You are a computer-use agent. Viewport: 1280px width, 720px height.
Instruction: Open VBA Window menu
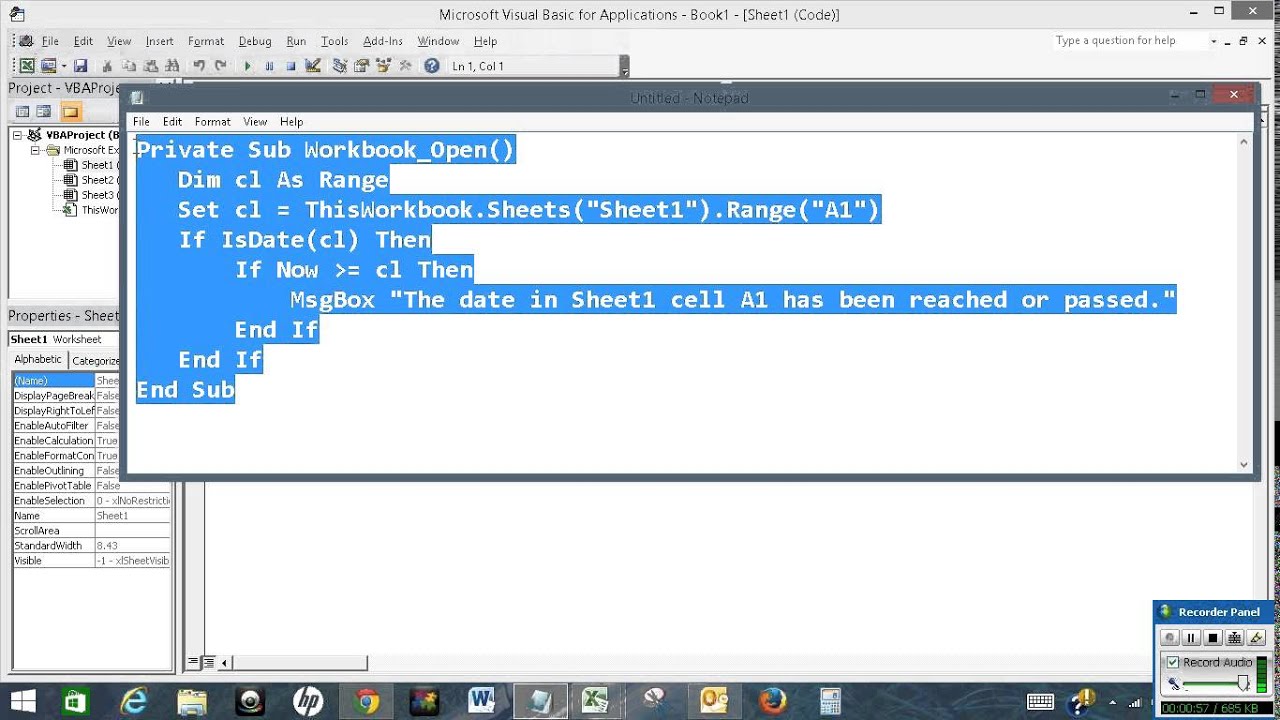tap(438, 41)
